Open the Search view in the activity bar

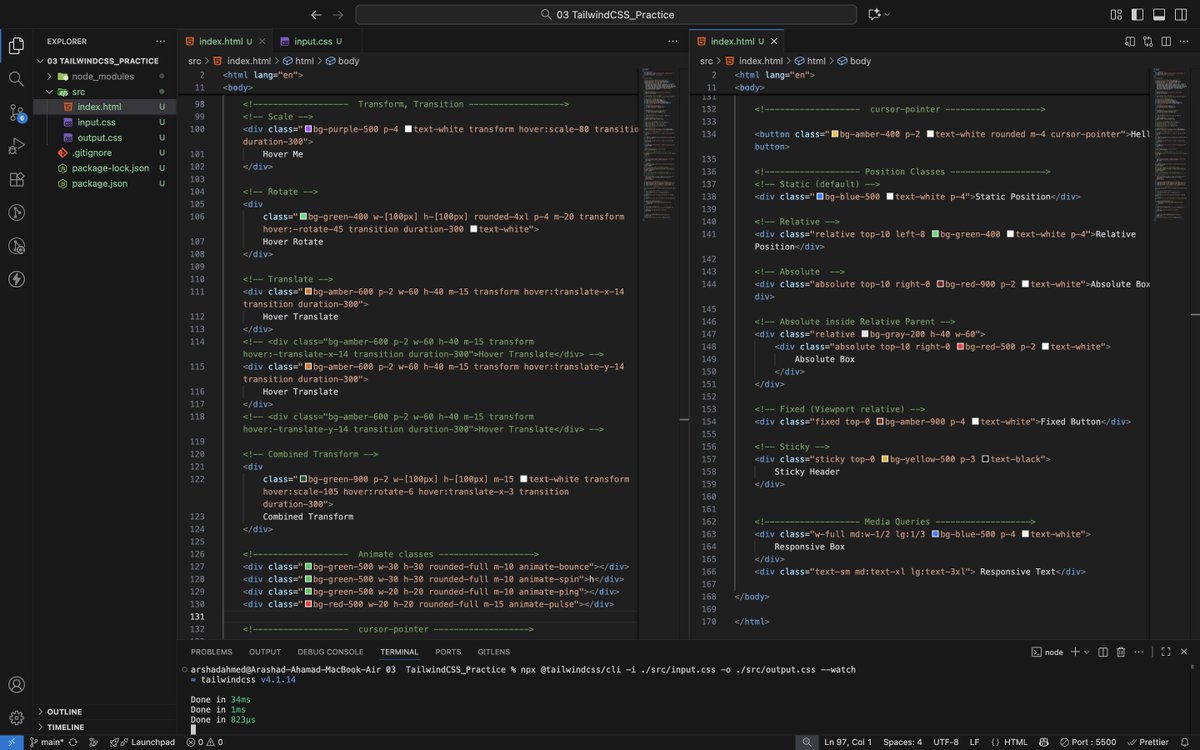16,78
